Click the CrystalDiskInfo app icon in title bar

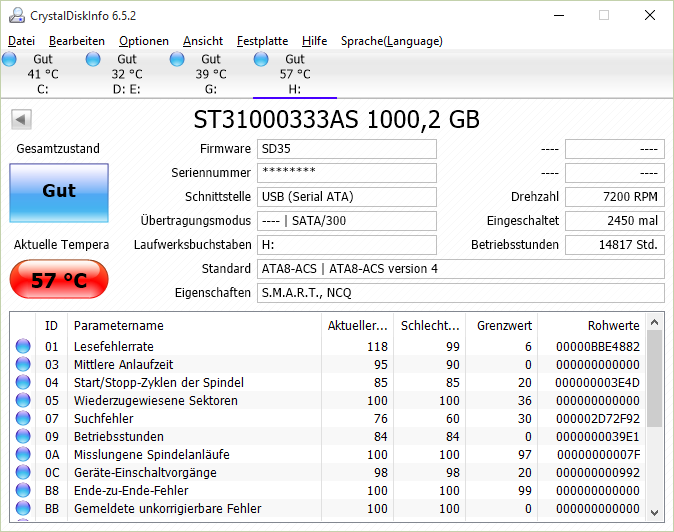click(17, 15)
